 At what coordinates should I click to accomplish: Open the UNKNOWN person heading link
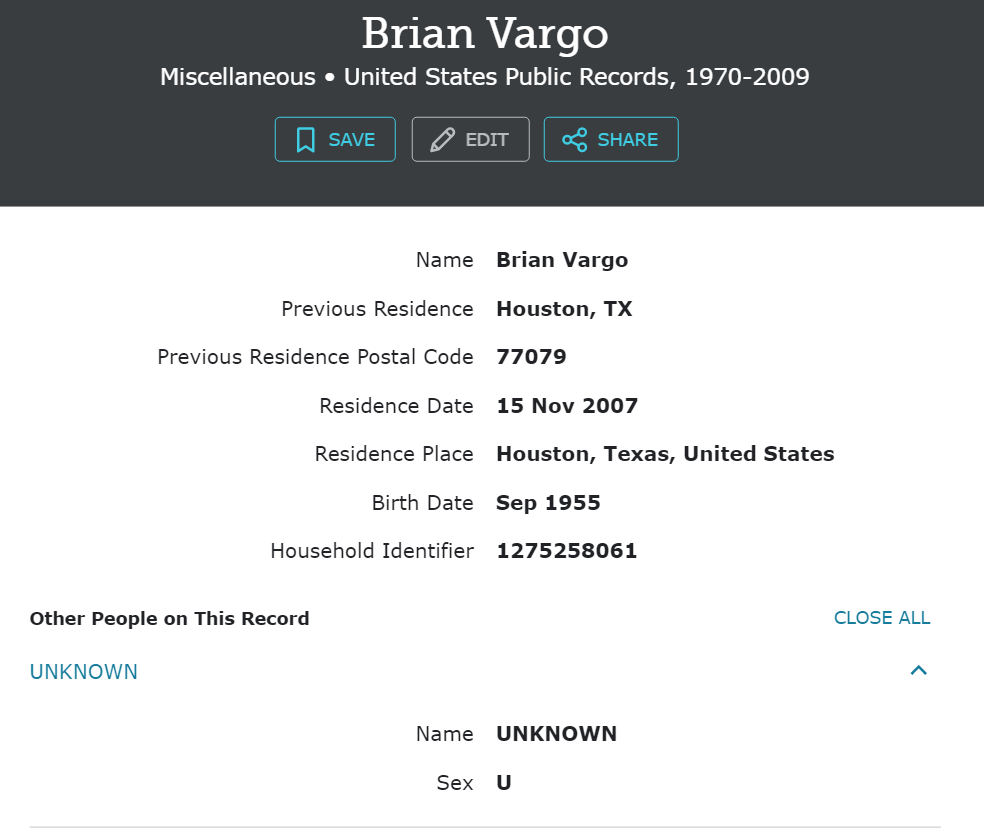click(84, 672)
